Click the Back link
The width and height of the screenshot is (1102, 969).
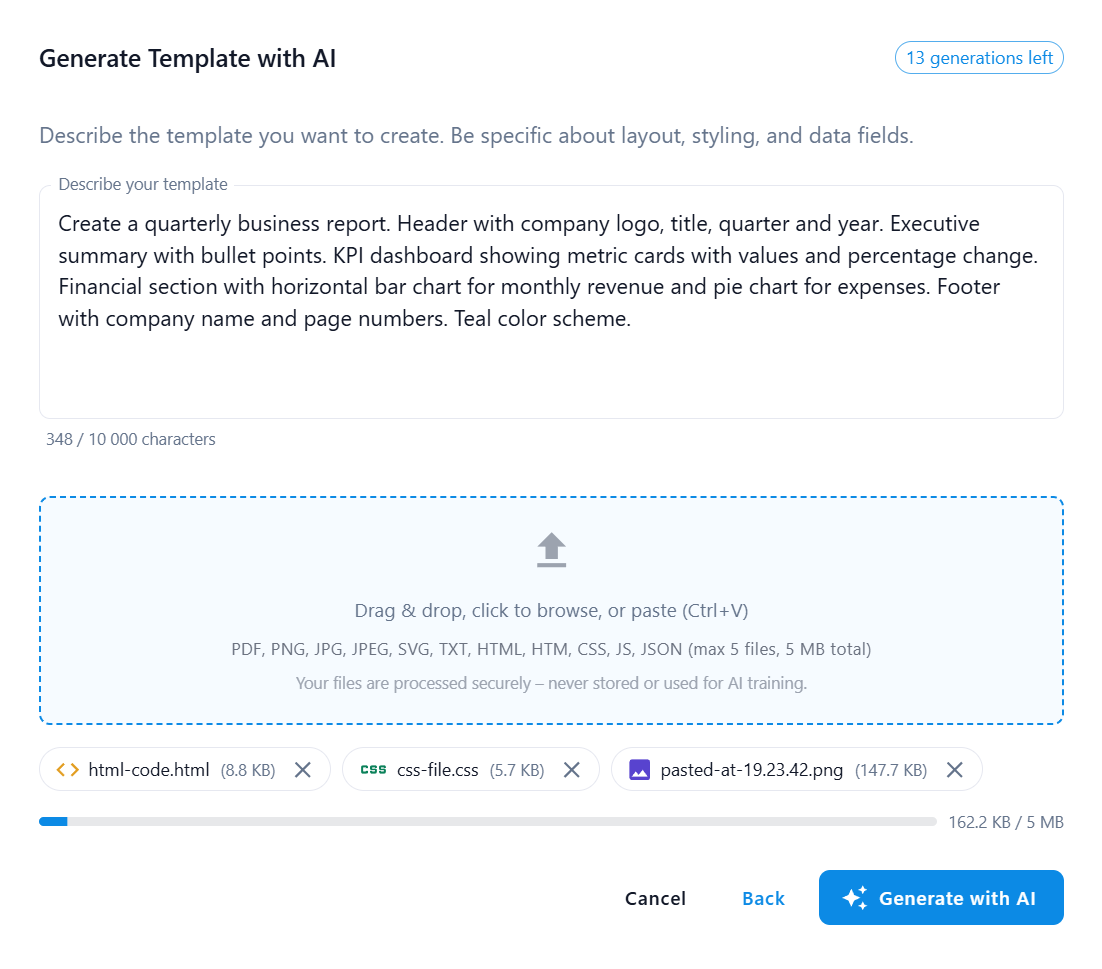tap(763, 897)
